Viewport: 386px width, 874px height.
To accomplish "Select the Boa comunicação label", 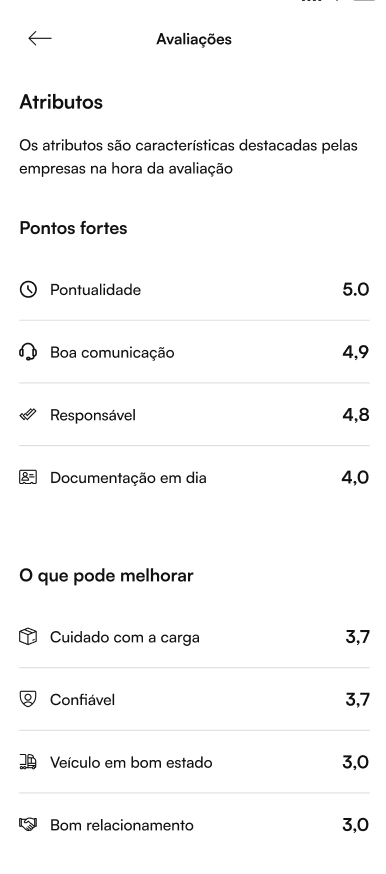I will pyautogui.click(x=112, y=353).
